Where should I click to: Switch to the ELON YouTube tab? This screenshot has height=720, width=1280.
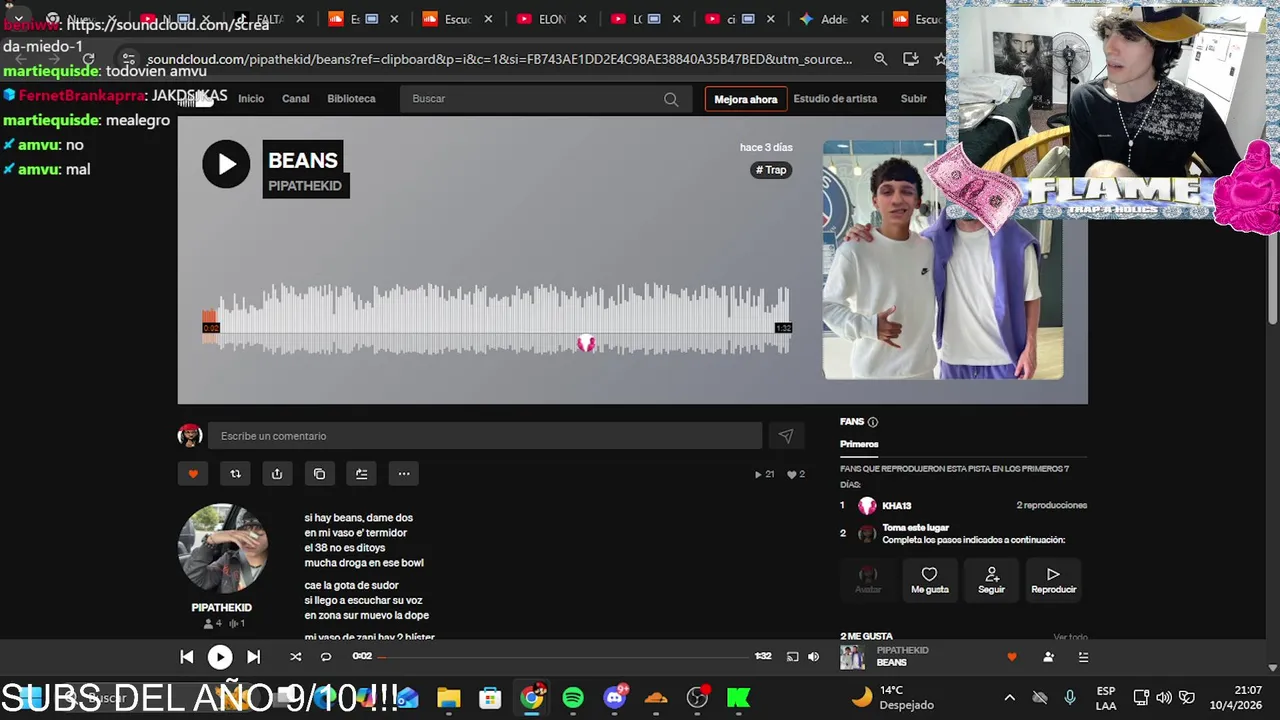552,19
